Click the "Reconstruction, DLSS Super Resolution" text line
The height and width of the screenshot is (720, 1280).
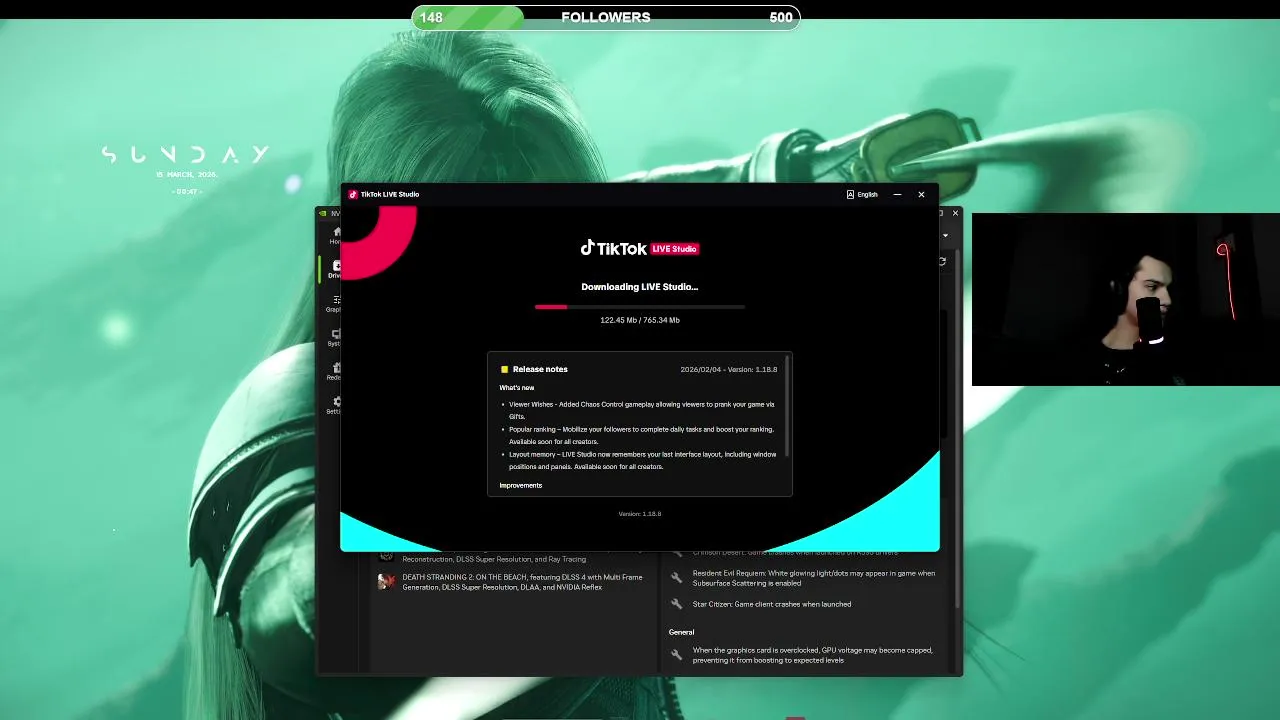[494, 559]
